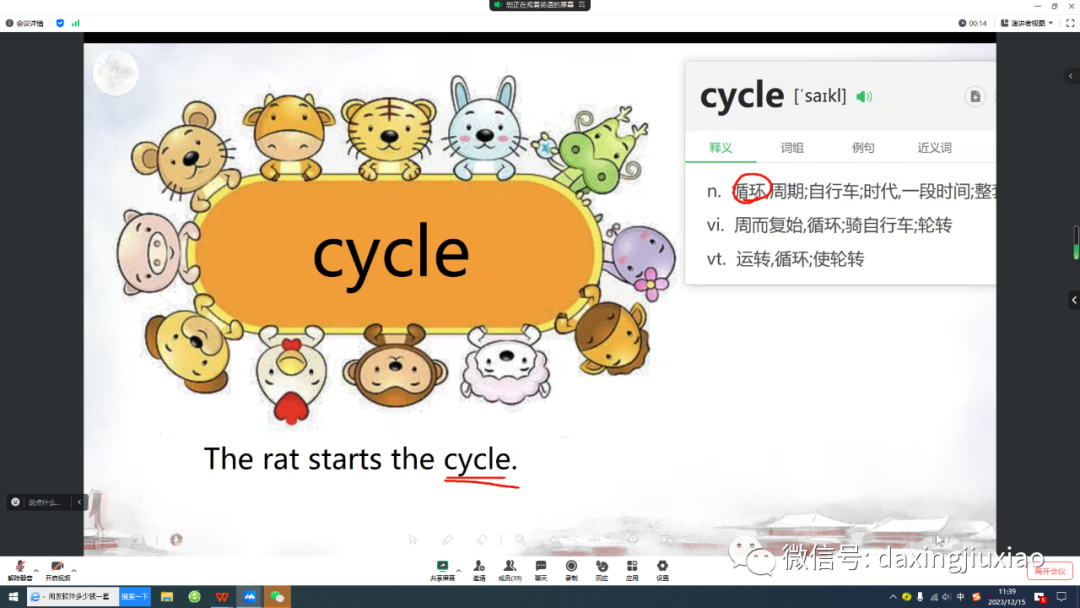This screenshot has width=1080, height=608.
Task: Expand the audio options arrow beside 解除静音
Action: (36, 569)
